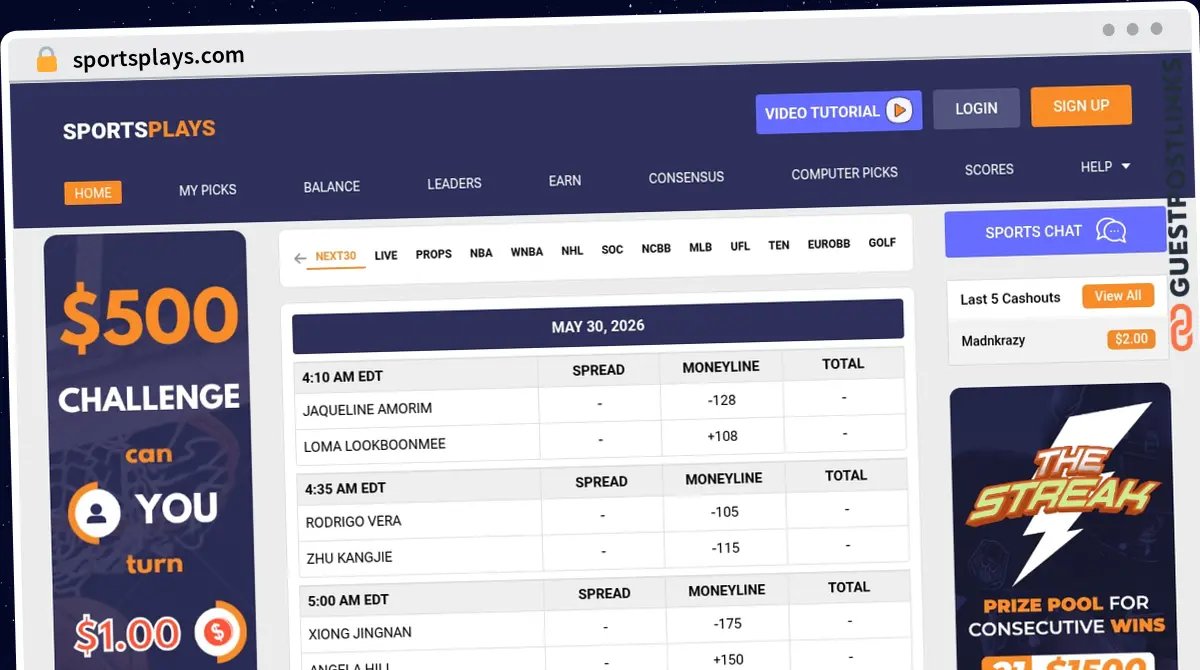Open COMPUTER PICKS page
This screenshot has height=670, width=1200.
point(845,173)
